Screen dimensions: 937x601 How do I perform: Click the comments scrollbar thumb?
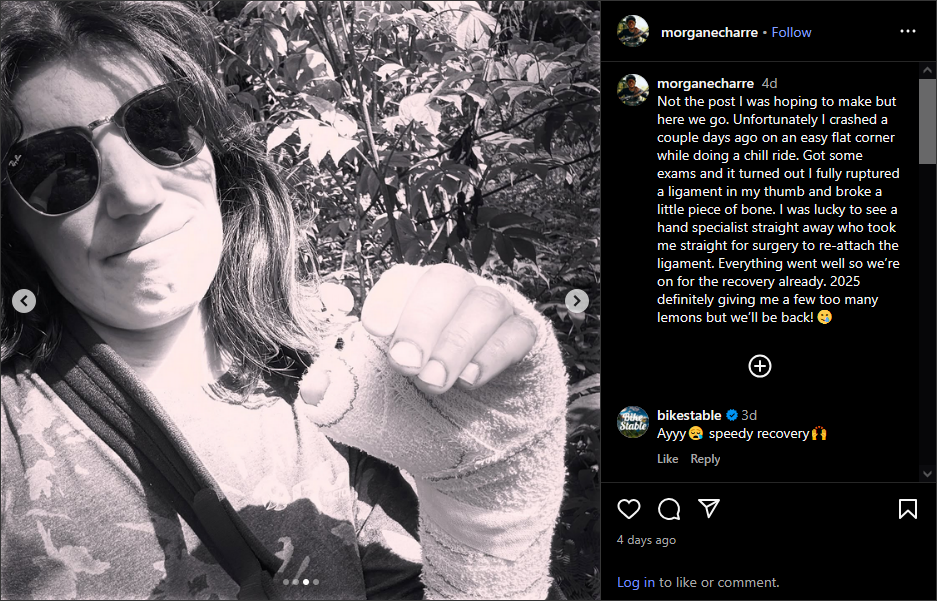[x=927, y=121]
